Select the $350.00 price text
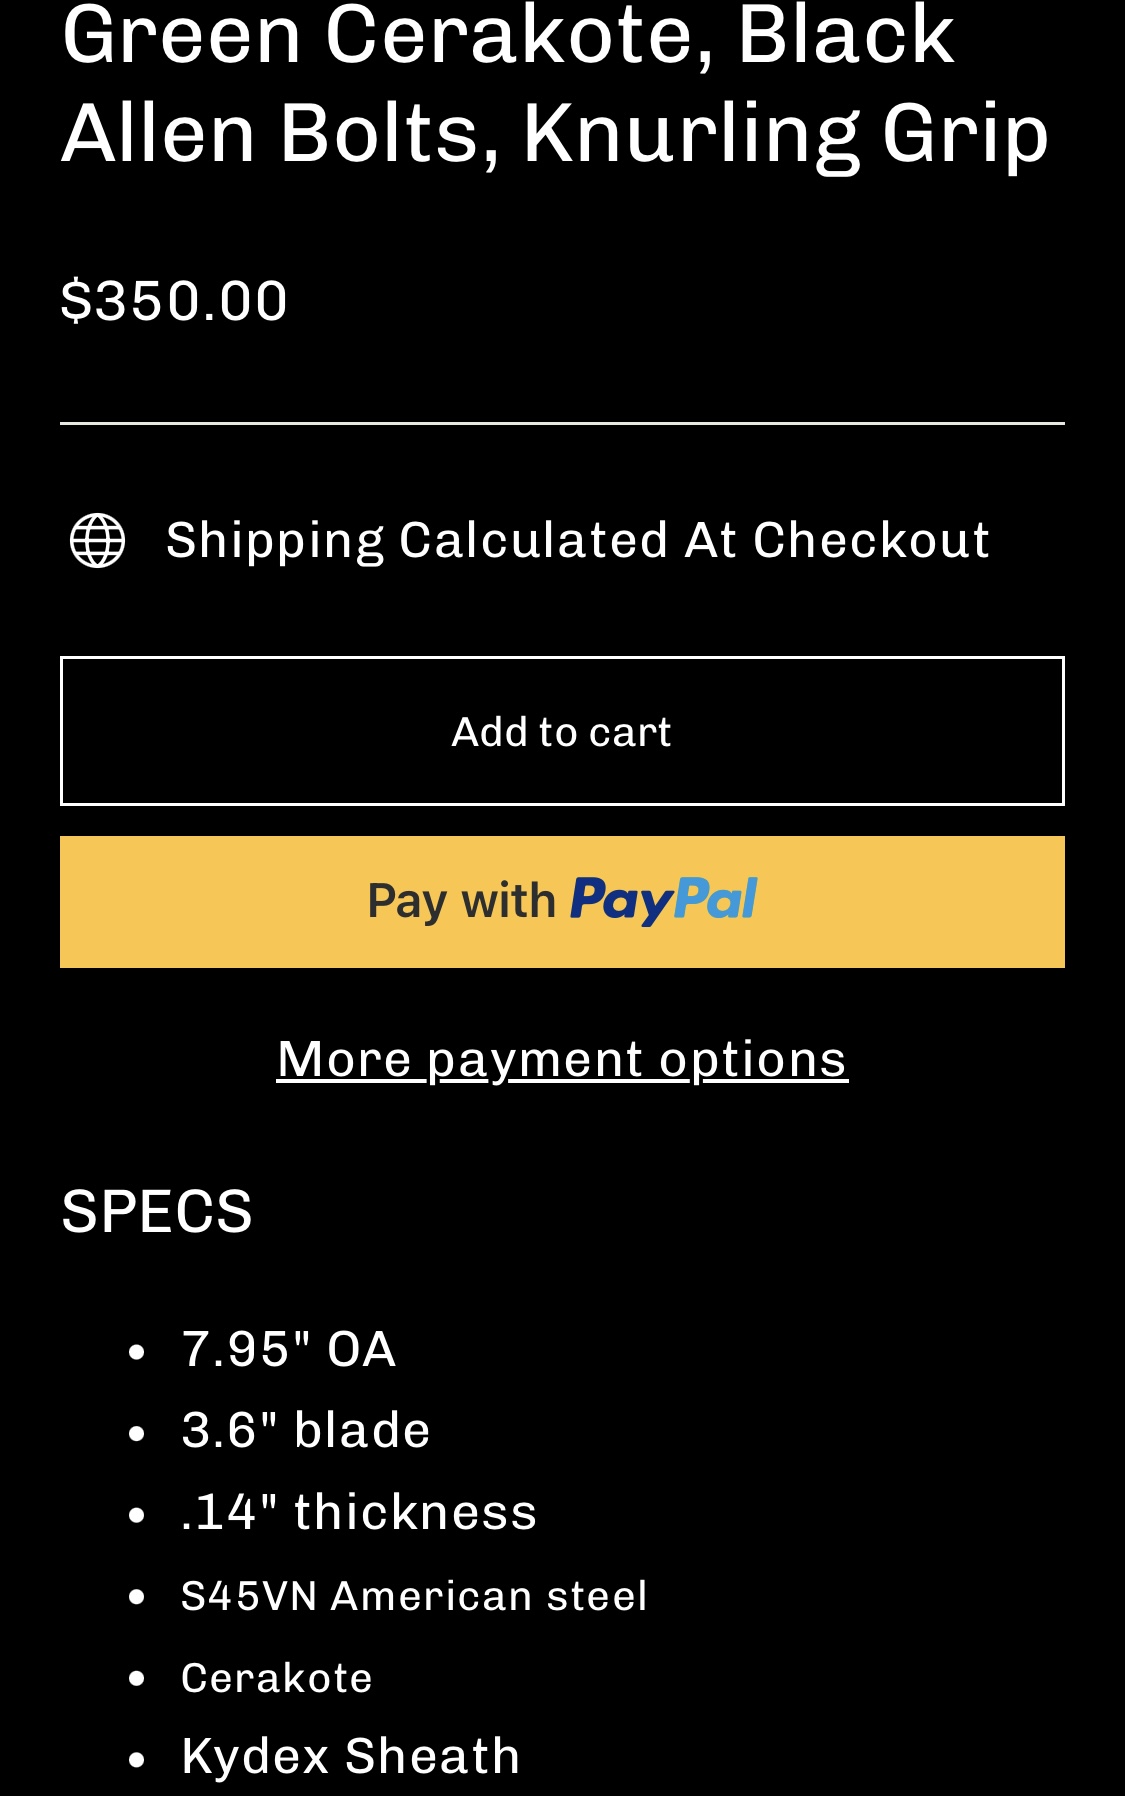This screenshot has height=1796, width=1125. 174,300
